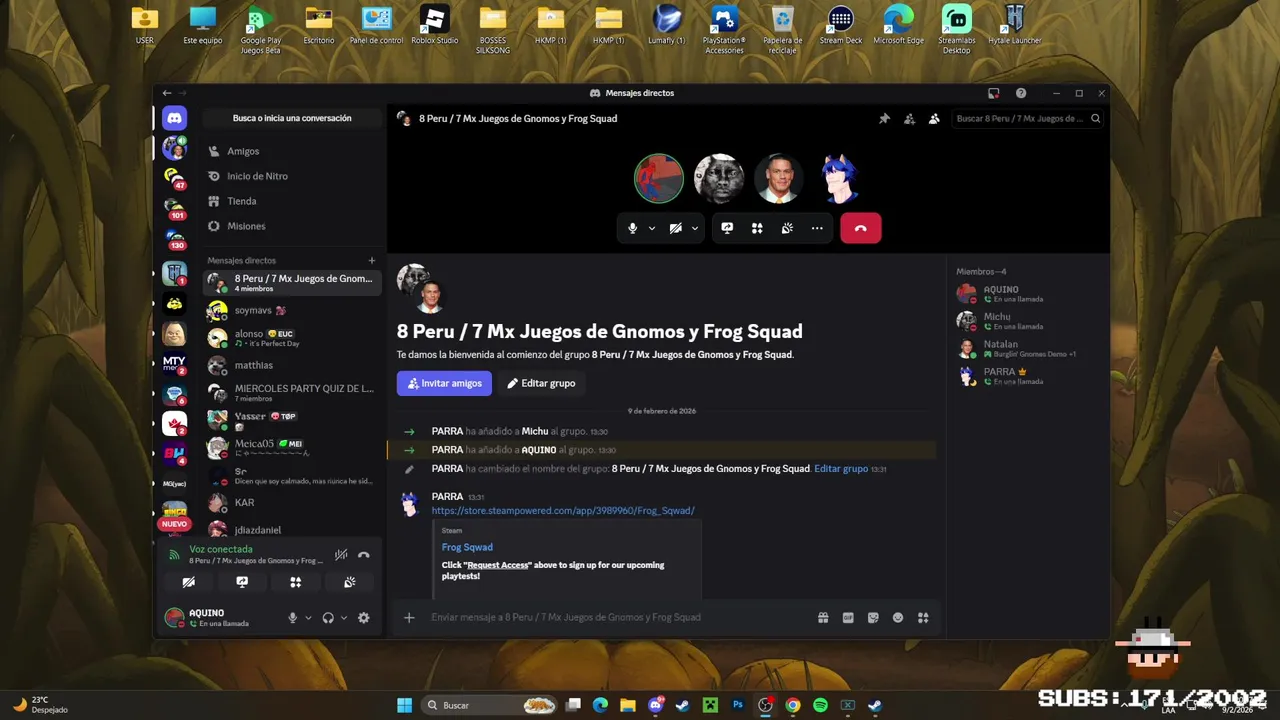Focus the Buscar 8 Peru search field
Screen dimensions: 1280x720
[1027, 118]
